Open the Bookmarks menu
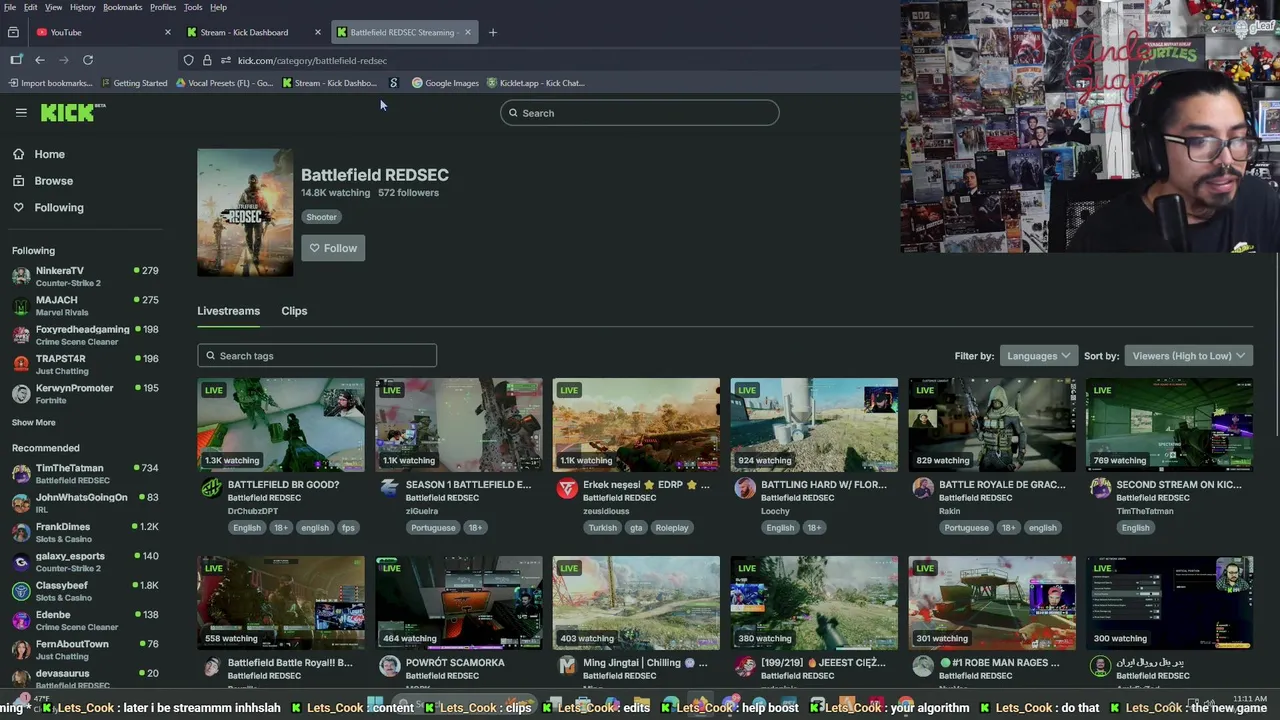The image size is (1280, 720). click(x=122, y=7)
